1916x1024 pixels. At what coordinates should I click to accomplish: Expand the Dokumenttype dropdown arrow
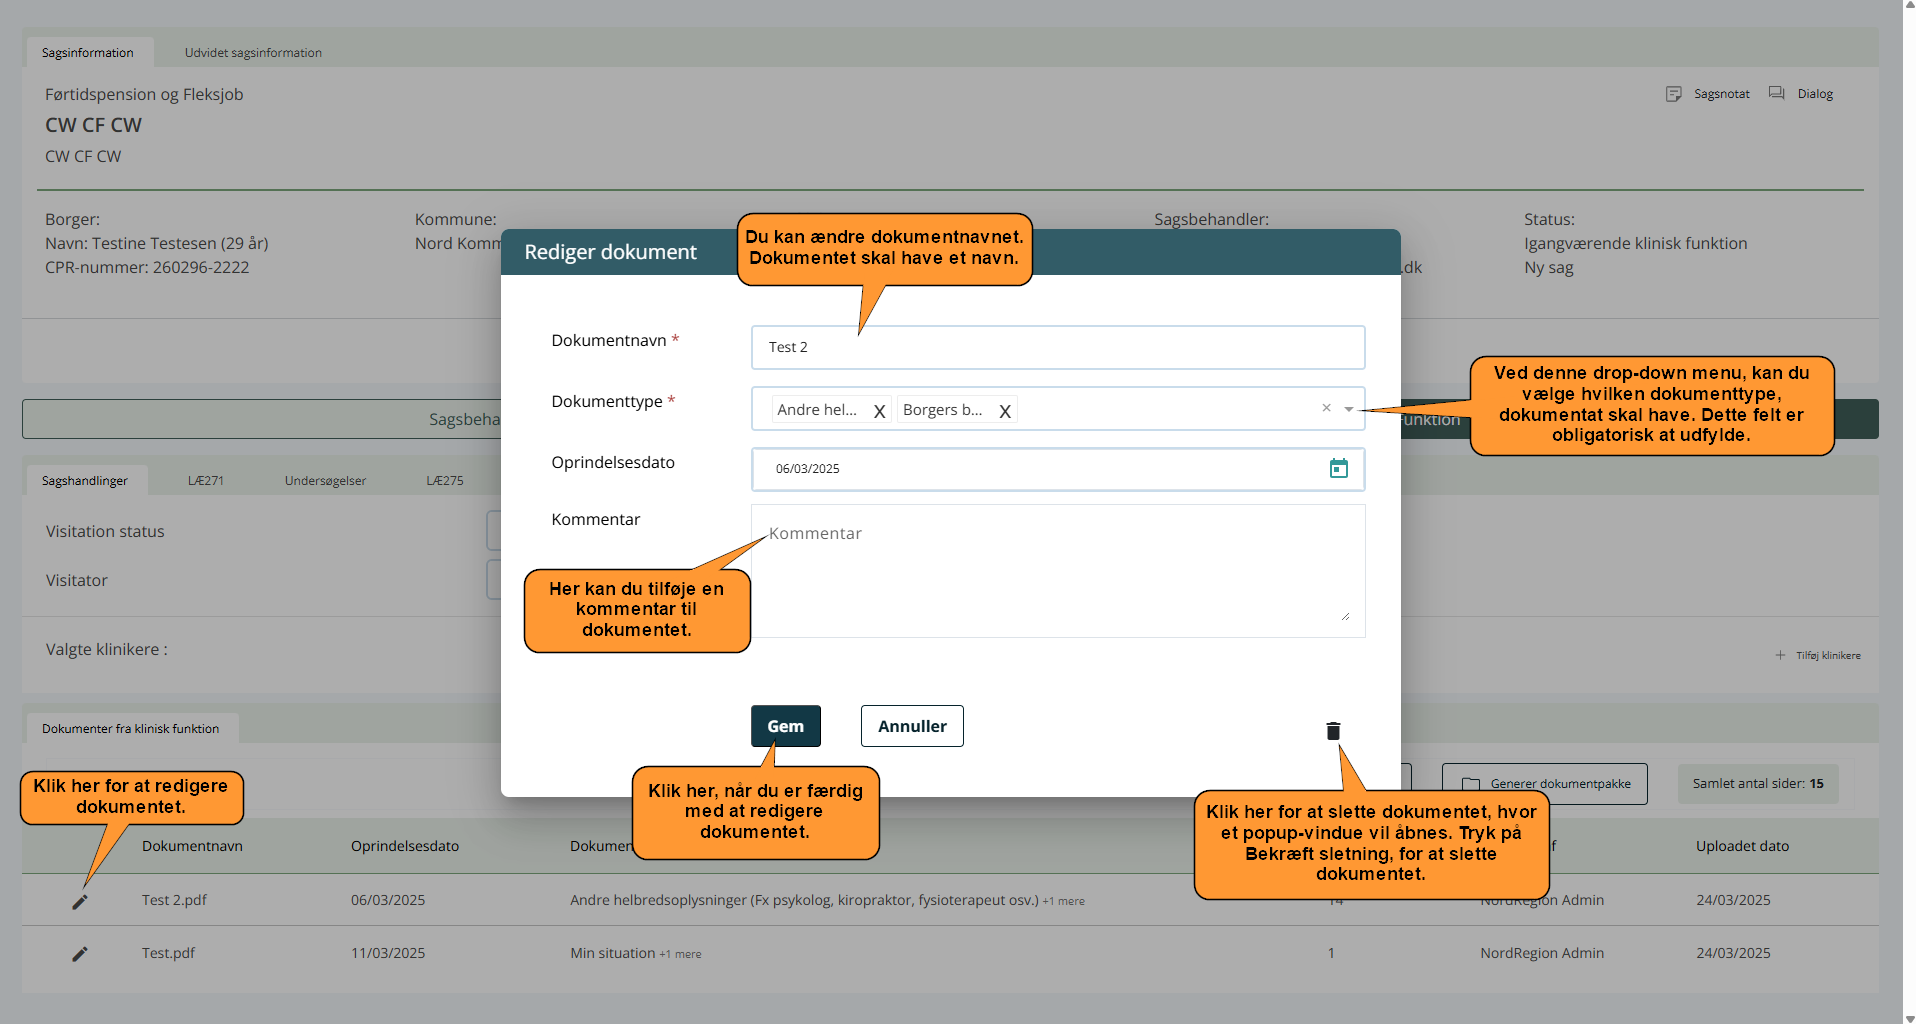click(x=1349, y=409)
